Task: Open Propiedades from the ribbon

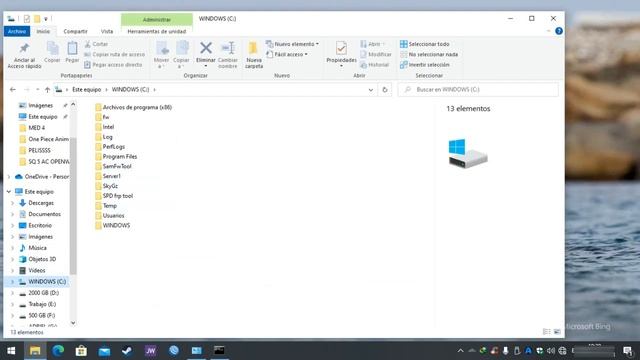Action: [x=341, y=54]
